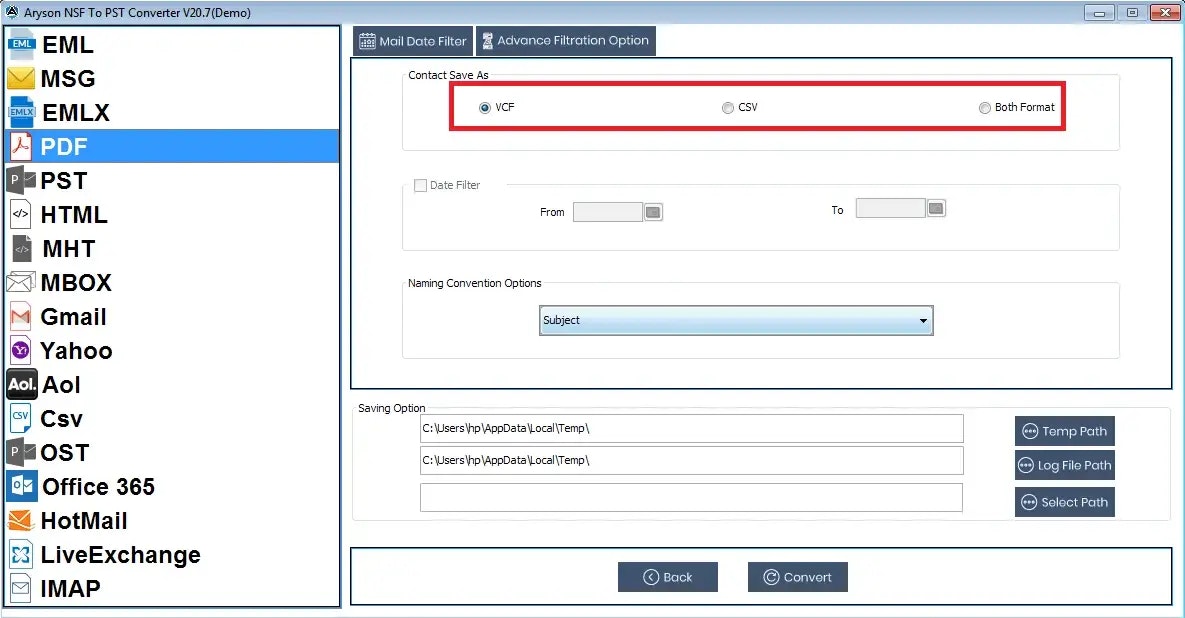Screen dimensions: 1185x618
Task: Open the To date calendar picker
Action: (x=936, y=209)
